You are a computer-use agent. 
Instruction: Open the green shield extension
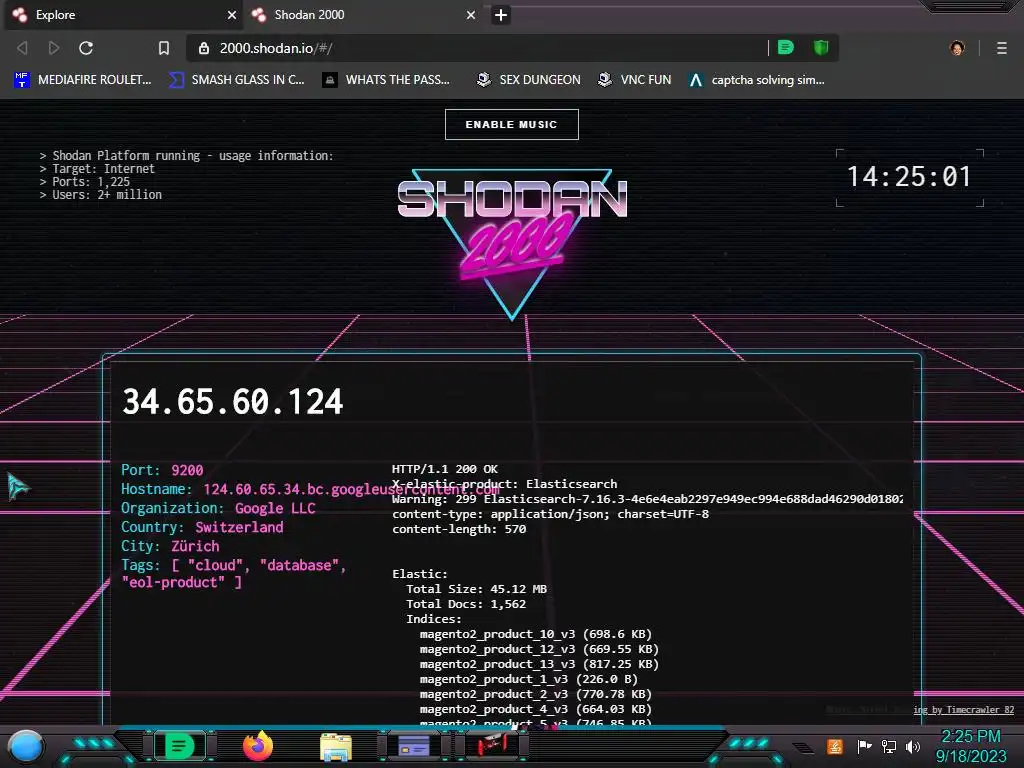[x=821, y=48]
